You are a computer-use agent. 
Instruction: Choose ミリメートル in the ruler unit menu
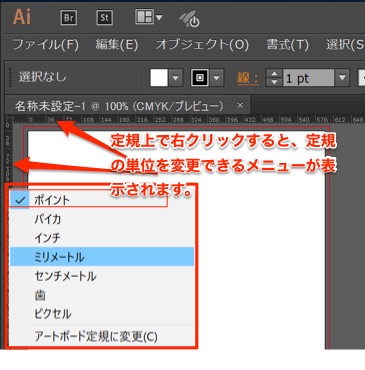(102, 257)
